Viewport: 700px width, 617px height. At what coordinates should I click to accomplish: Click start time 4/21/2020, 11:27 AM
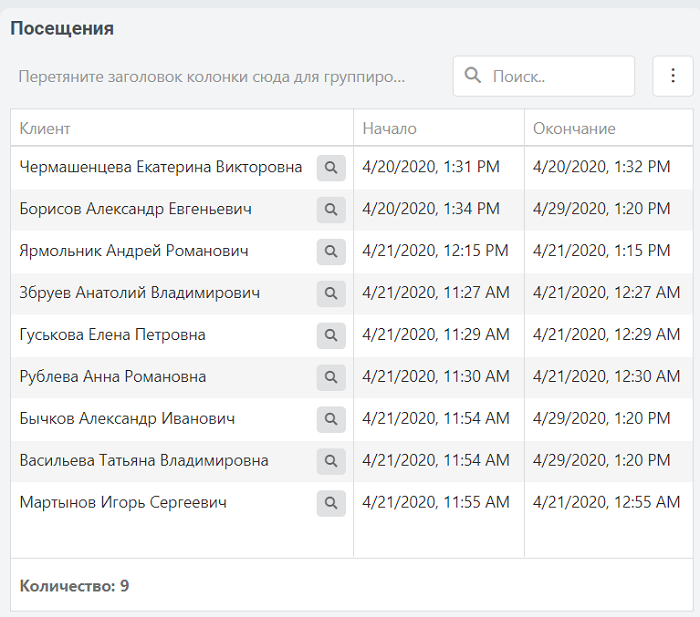point(436,293)
